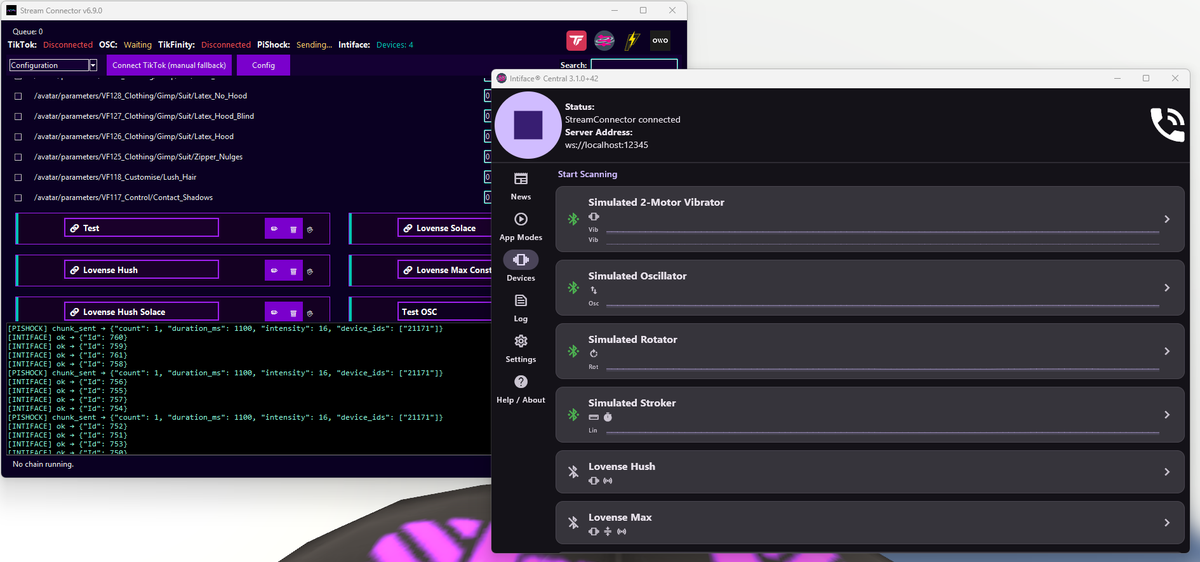The height and width of the screenshot is (562, 1200).
Task: Click the edit icon for Lovense Hush chain
Action: (x=274, y=270)
